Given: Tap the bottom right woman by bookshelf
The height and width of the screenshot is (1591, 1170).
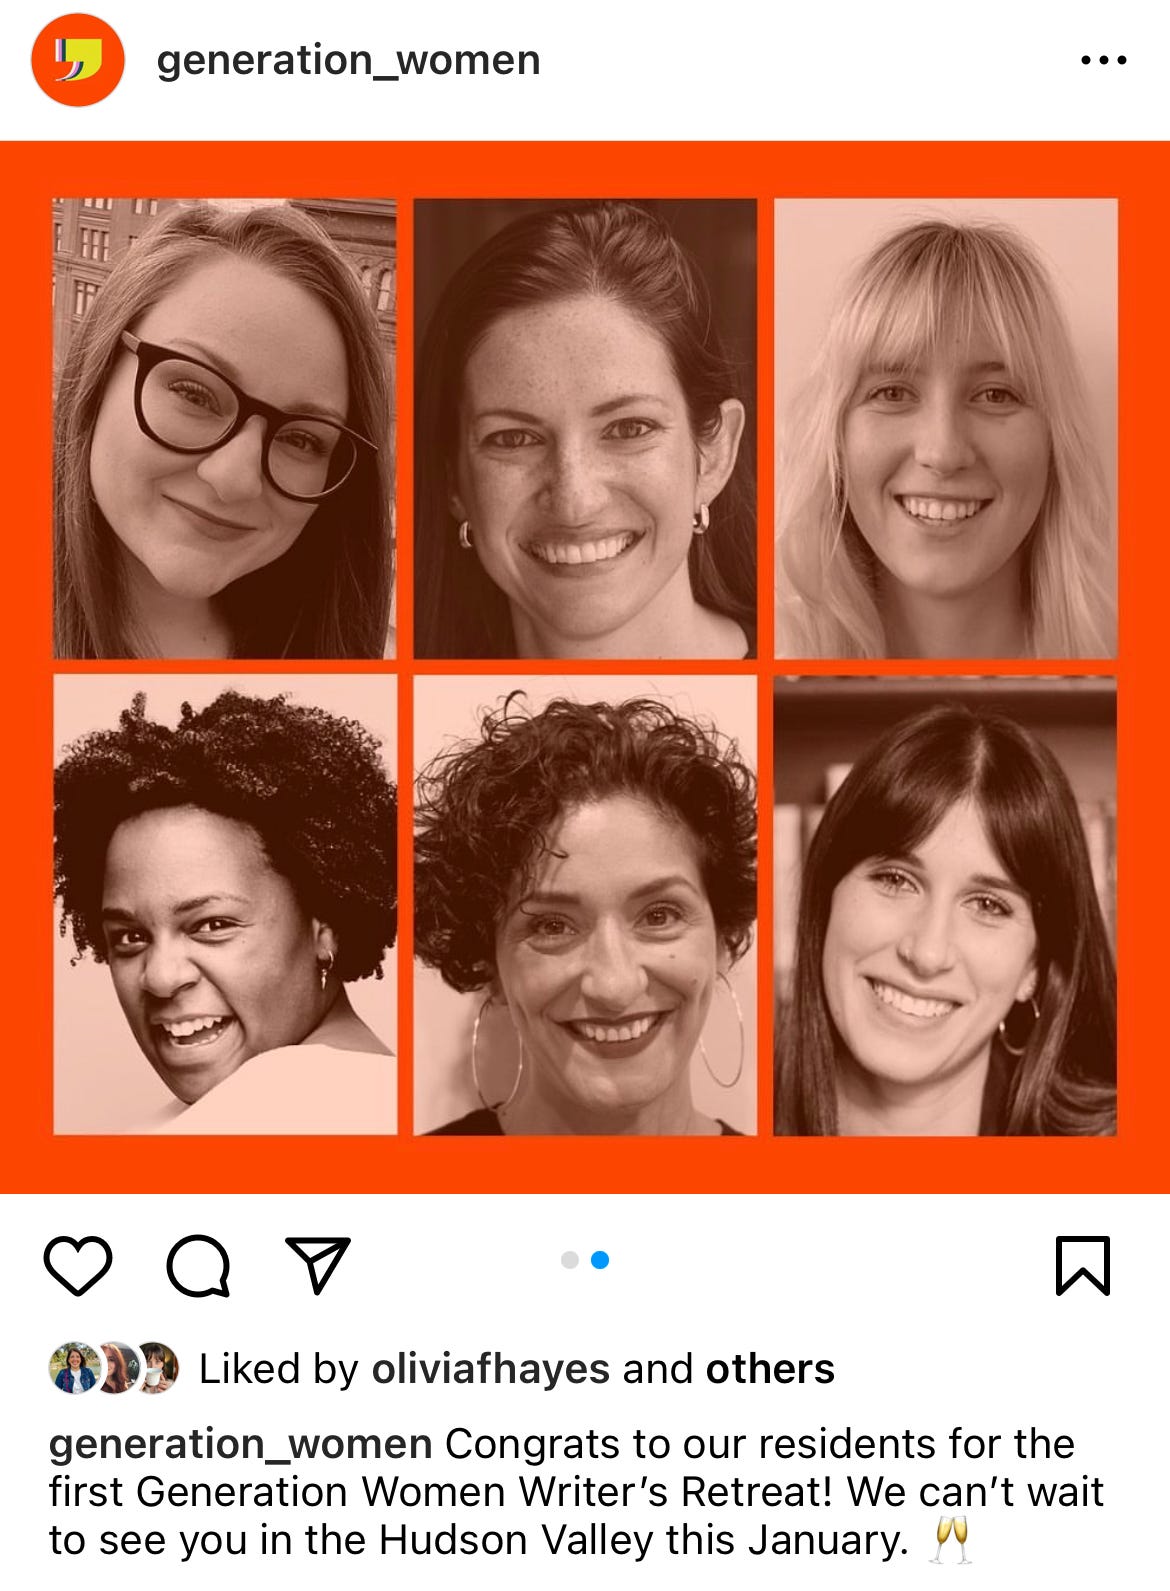Looking at the screenshot, I should click(x=946, y=905).
